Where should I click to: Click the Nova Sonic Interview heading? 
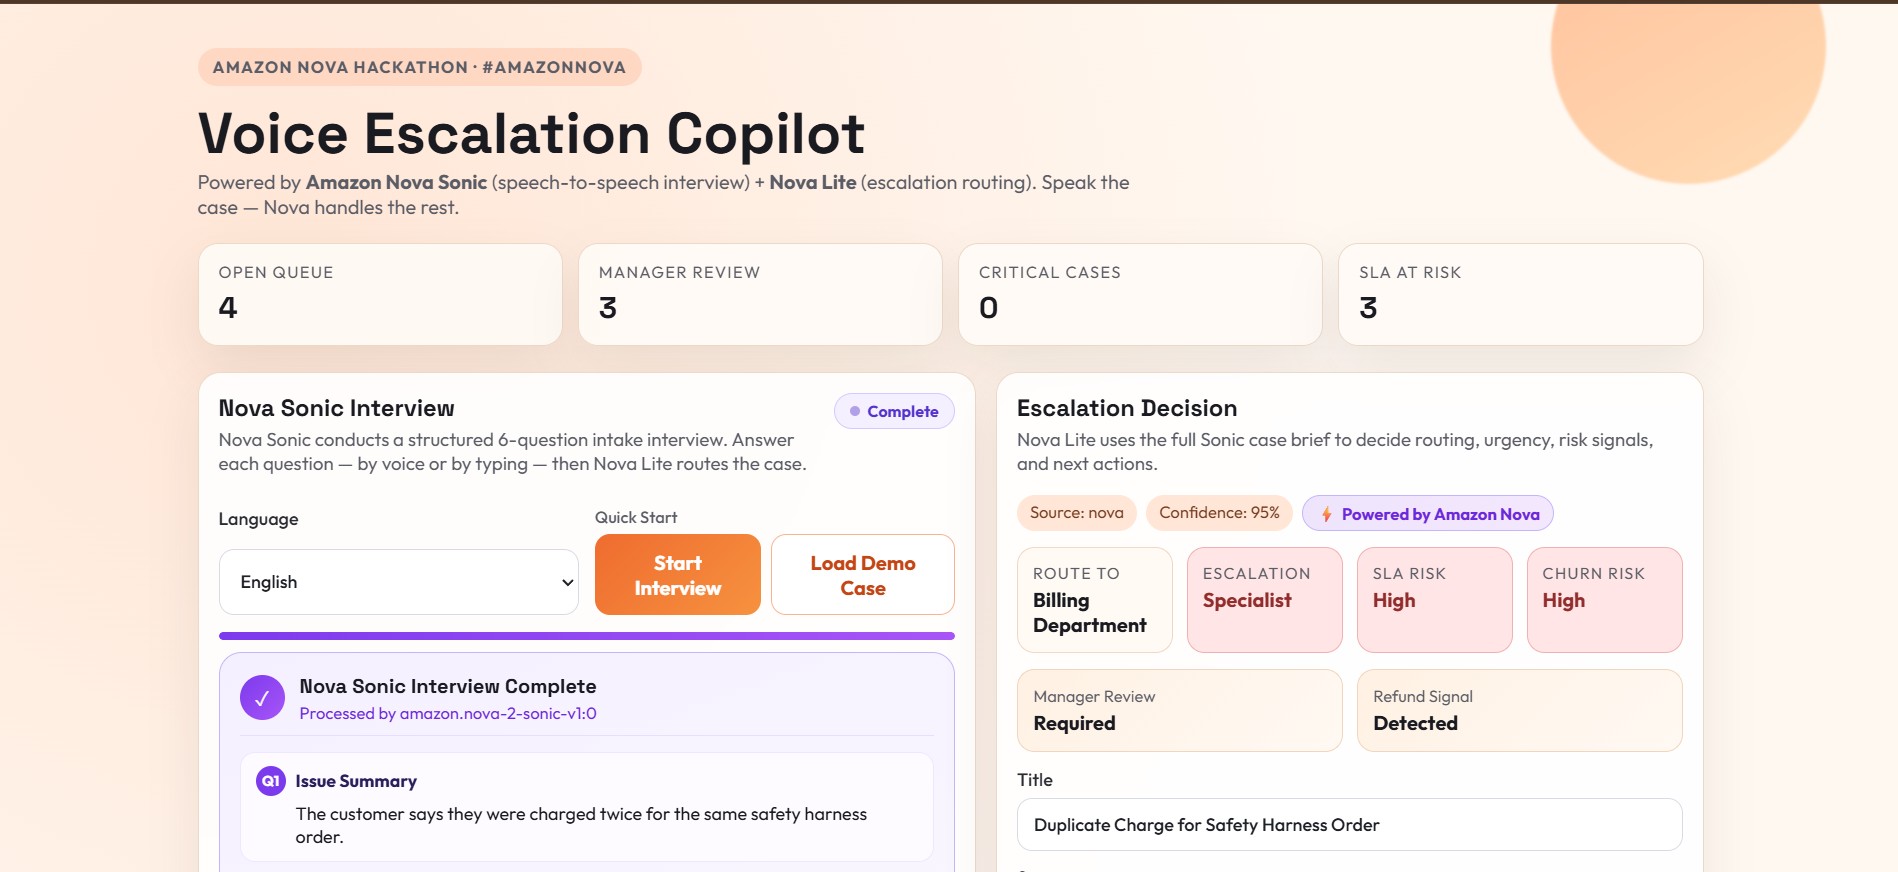(336, 408)
